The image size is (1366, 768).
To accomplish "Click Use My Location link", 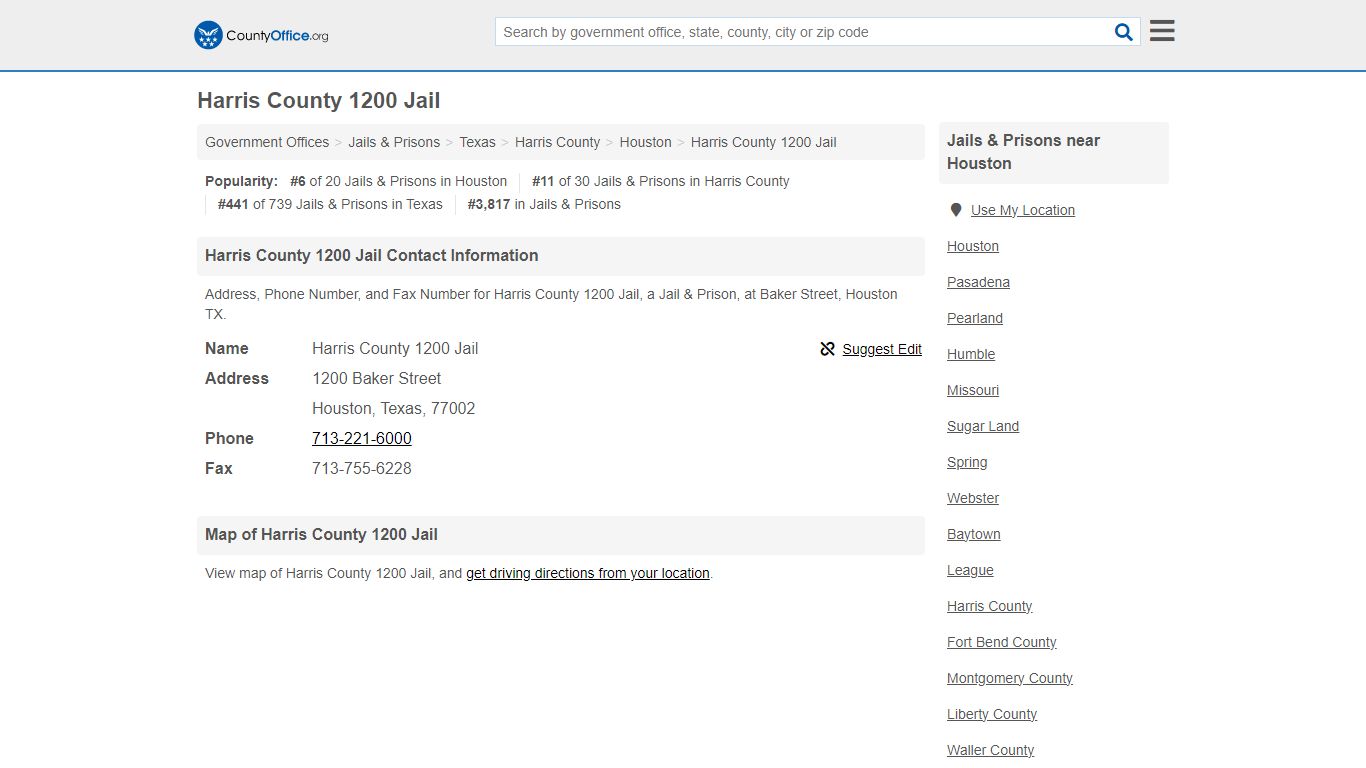I will tap(1023, 210).
